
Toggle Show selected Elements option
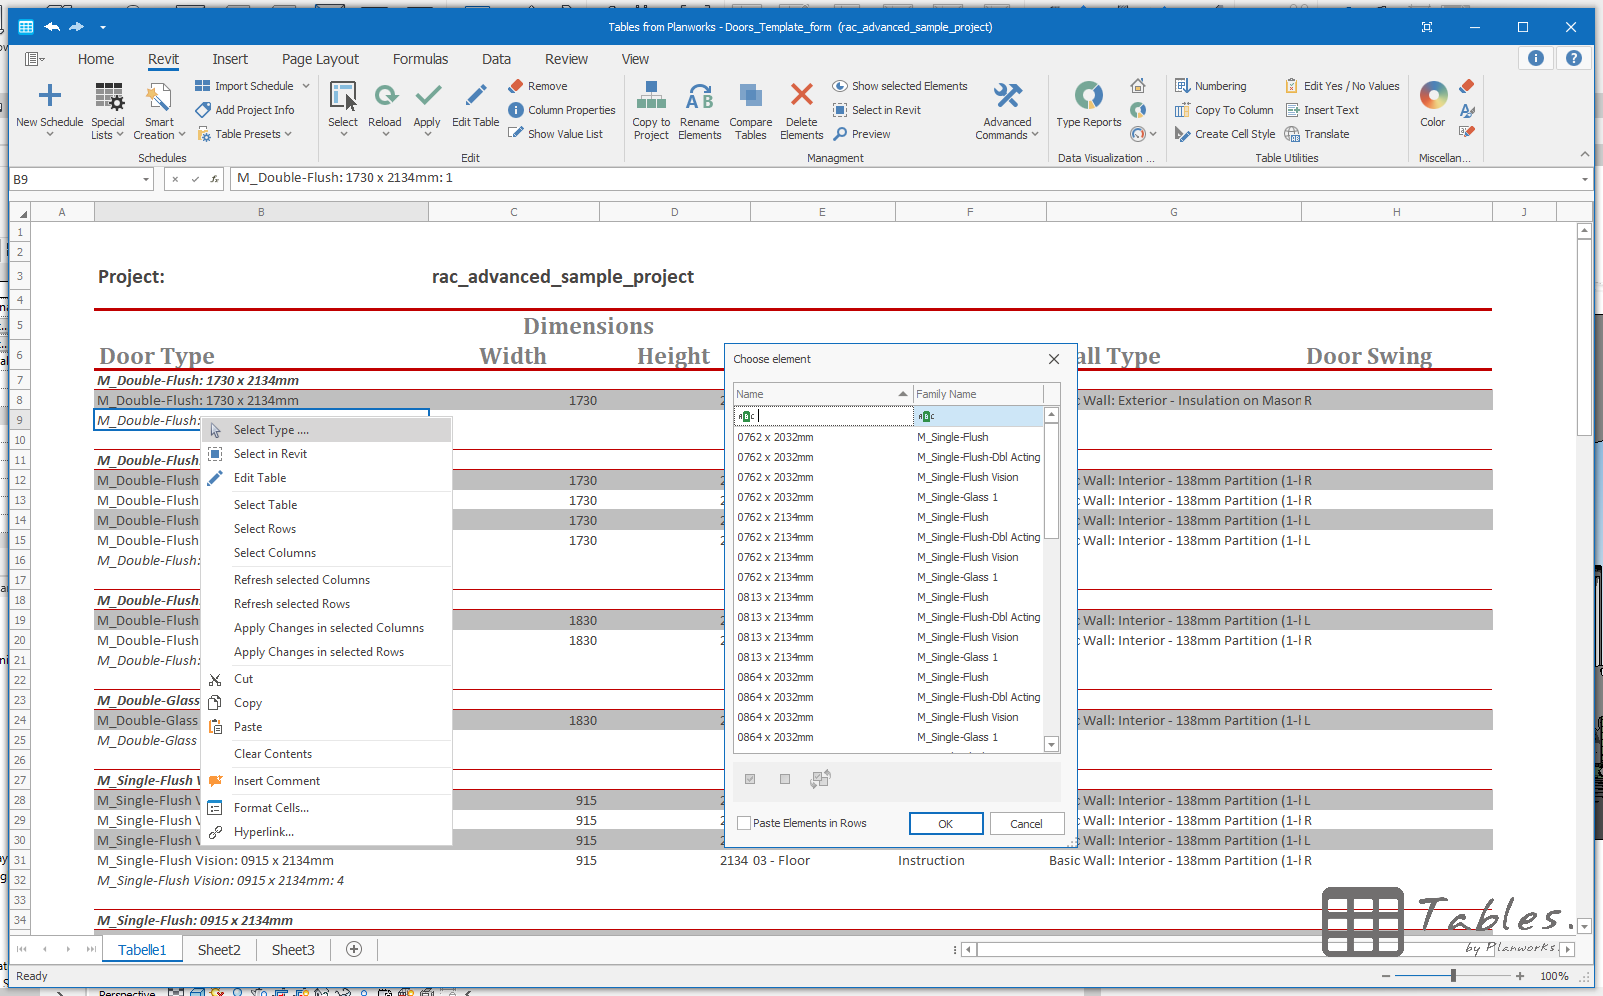900,86
